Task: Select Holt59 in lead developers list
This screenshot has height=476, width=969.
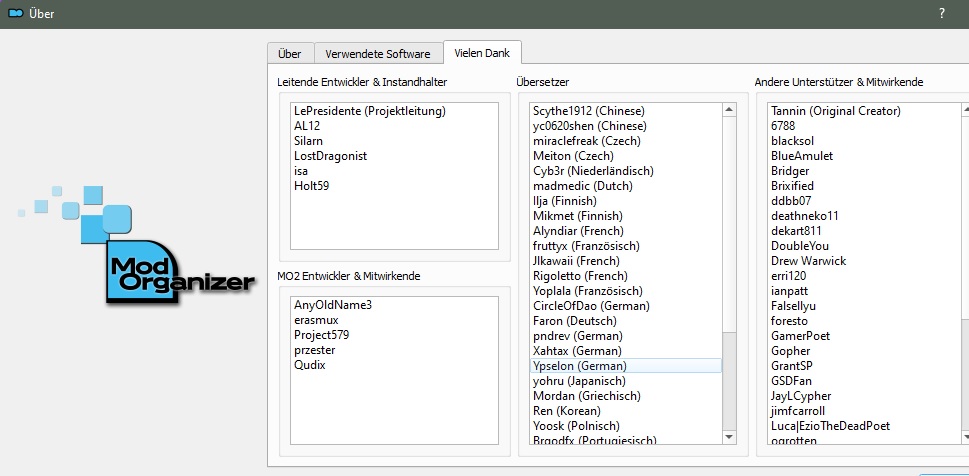Action: (x=311, y=186)
